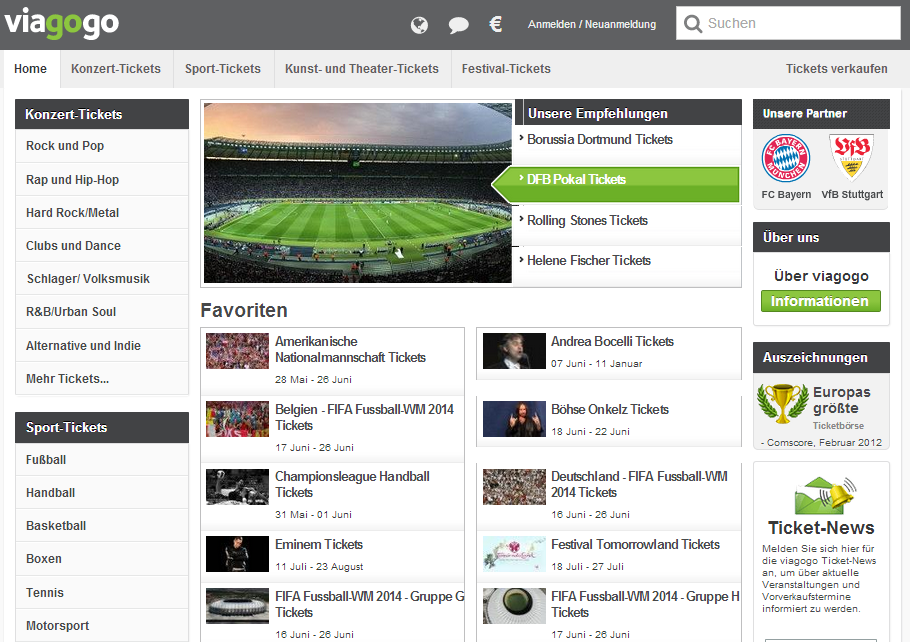Screen dimensions: 910x642
Task: Click the Ticket-News heading
Action: pyautogui.click(x=821, y=528)
